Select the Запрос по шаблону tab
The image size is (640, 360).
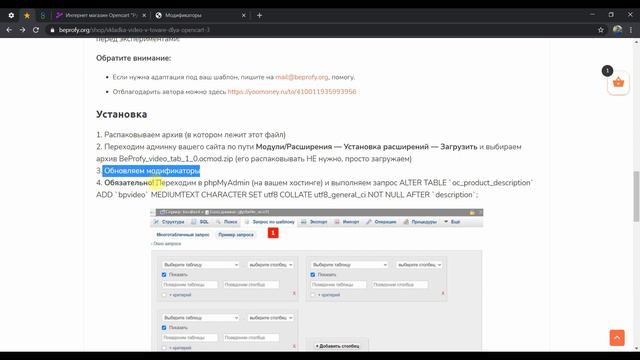click(270, 222)
